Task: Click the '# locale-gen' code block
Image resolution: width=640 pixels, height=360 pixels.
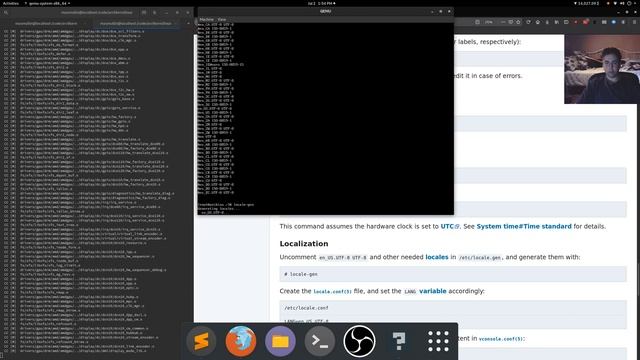Action: point(453,274)
